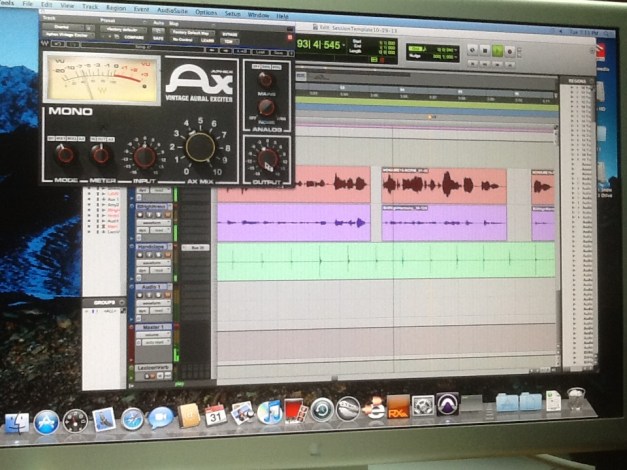Click the plugin Compare button
Image resolution: width=627 pixels, height=470 pixels.
[134, 37]
